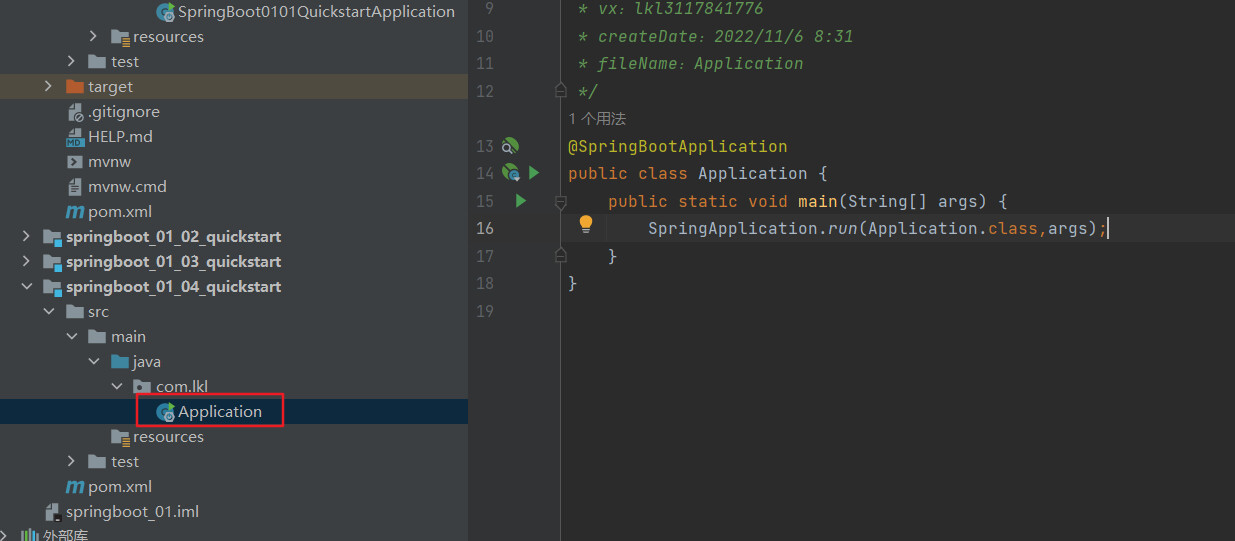1235x541 pixels.
Task: Click Maven icon of lower pom.xml
Action: coord(75,487)
